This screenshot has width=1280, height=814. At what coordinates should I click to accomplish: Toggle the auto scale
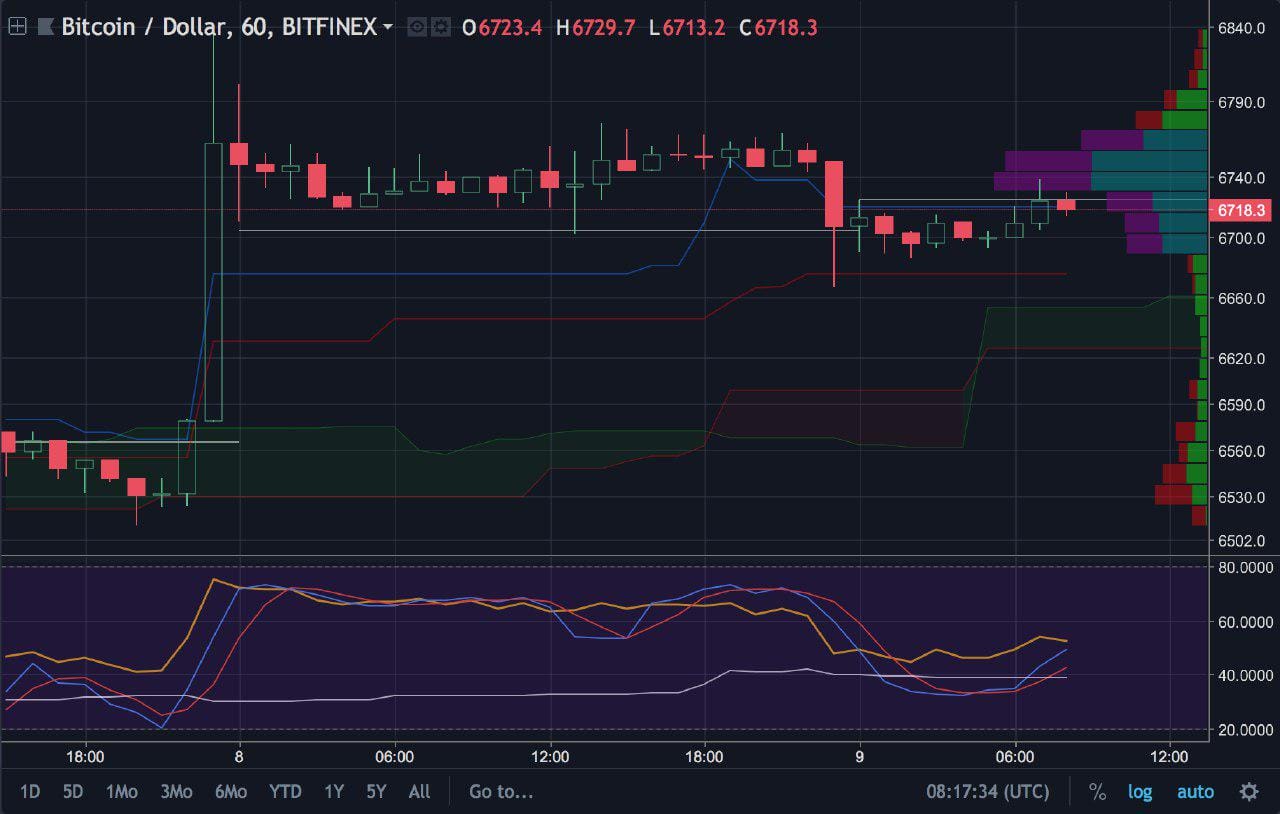[x=1195, y=792]
